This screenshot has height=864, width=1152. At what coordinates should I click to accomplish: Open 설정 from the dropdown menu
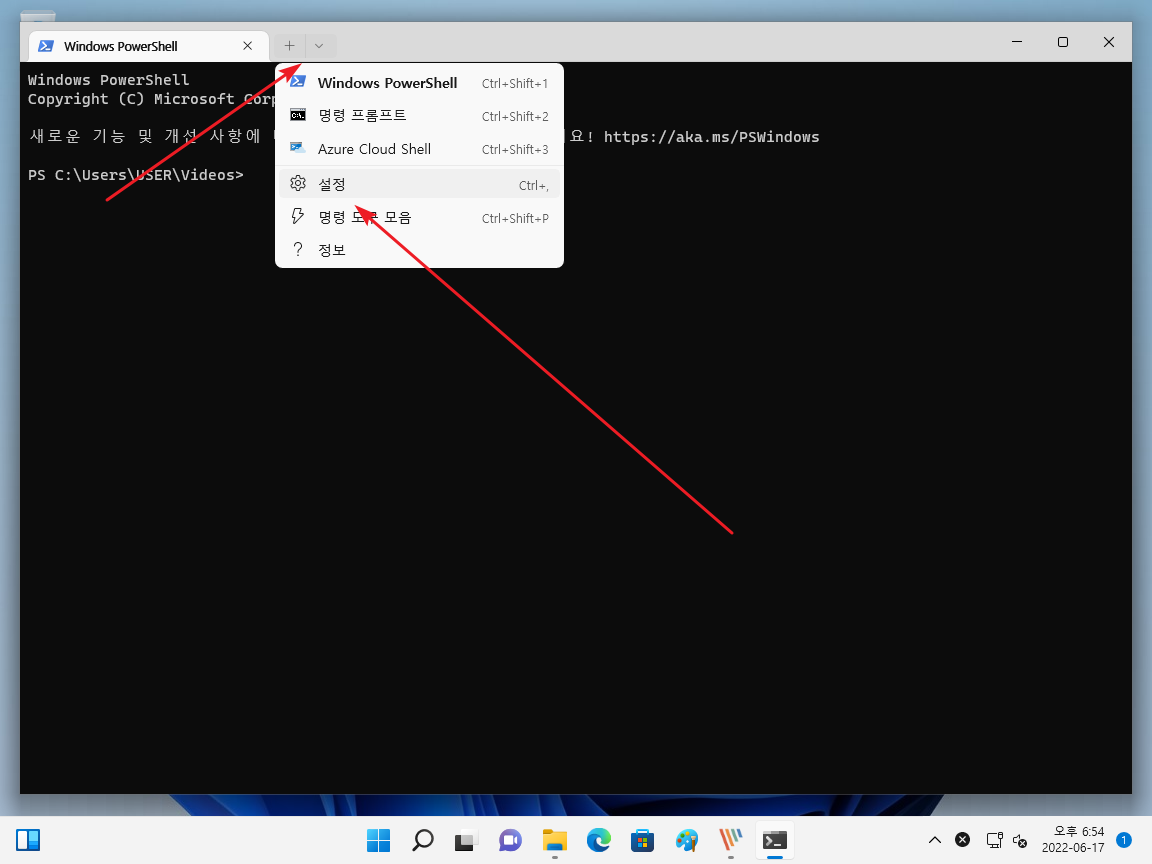[419, 184]
